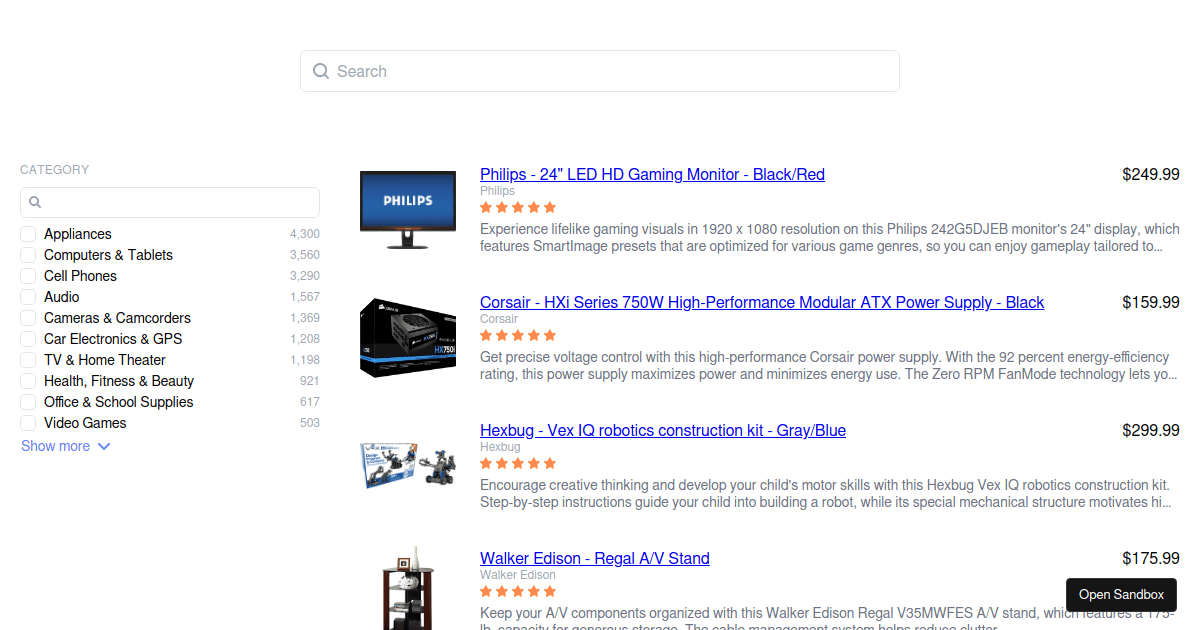Check the Appliances category checkbox
The width and height of the screenshot is (1200, 630).
[x=28, y=234]
